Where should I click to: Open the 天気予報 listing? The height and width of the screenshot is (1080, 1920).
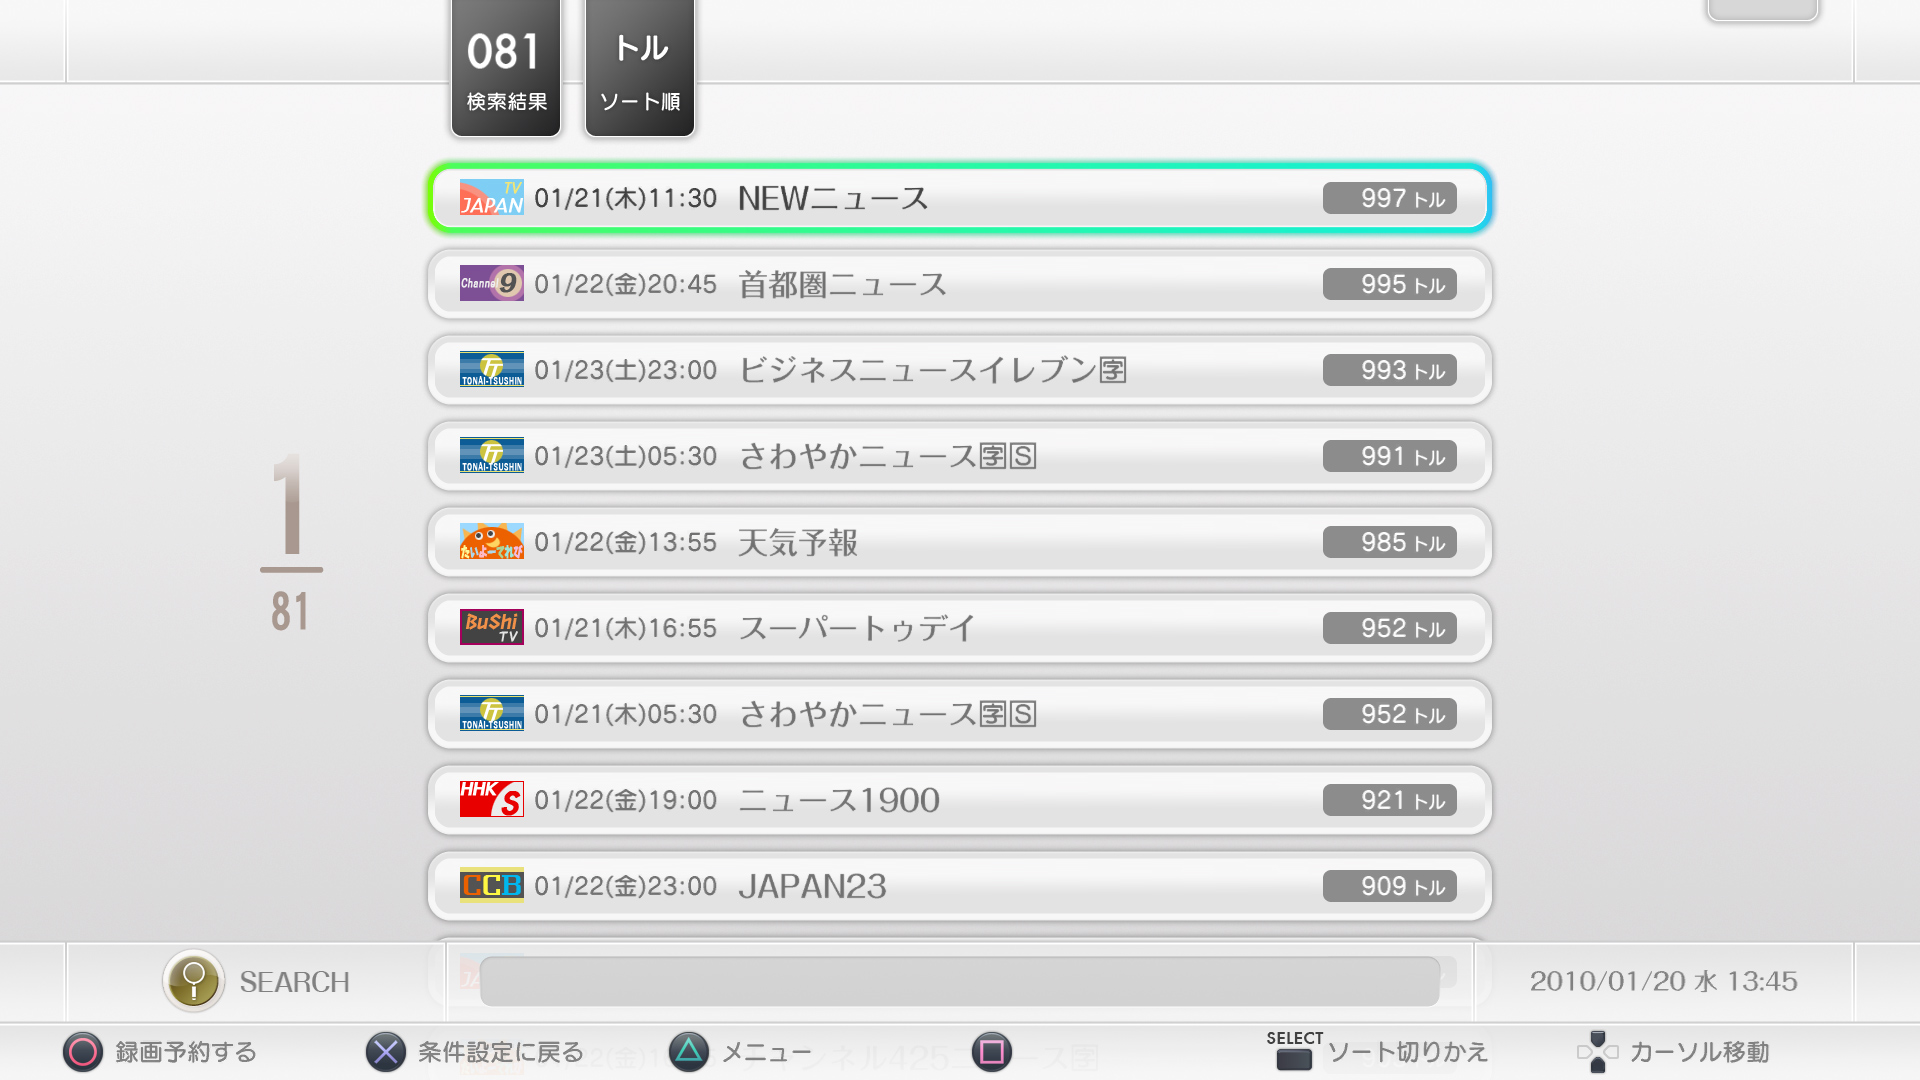(x=960, y=542)
